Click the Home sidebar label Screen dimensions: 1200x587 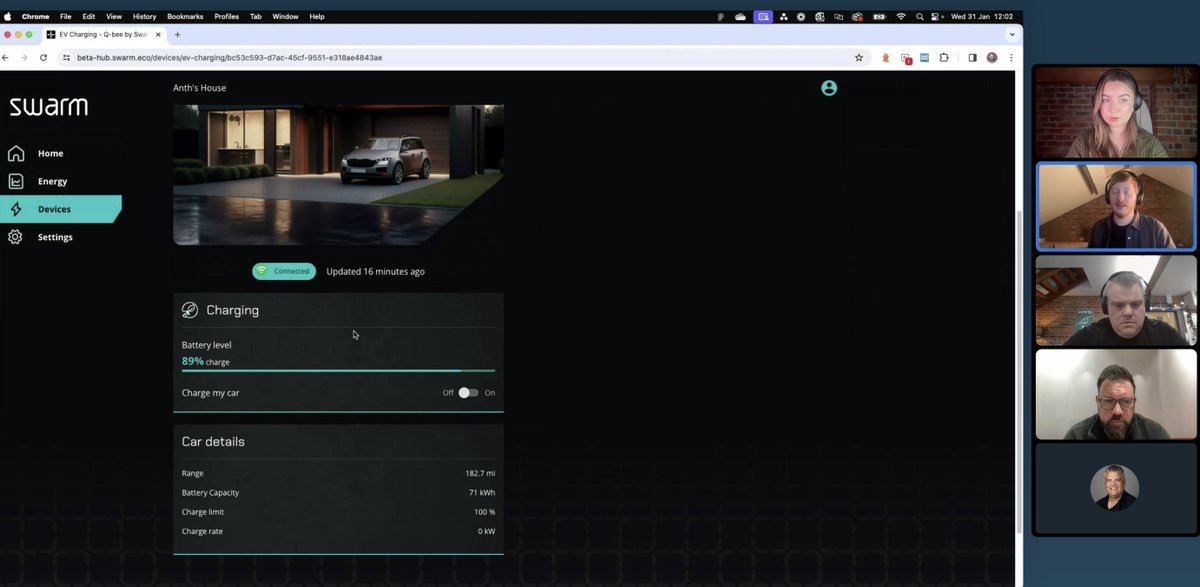[50, 153]
